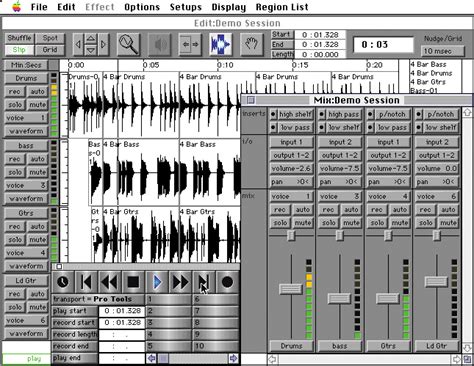The image size is (474, 366).
Task: Click the play start time field
Action: point(122,311)
